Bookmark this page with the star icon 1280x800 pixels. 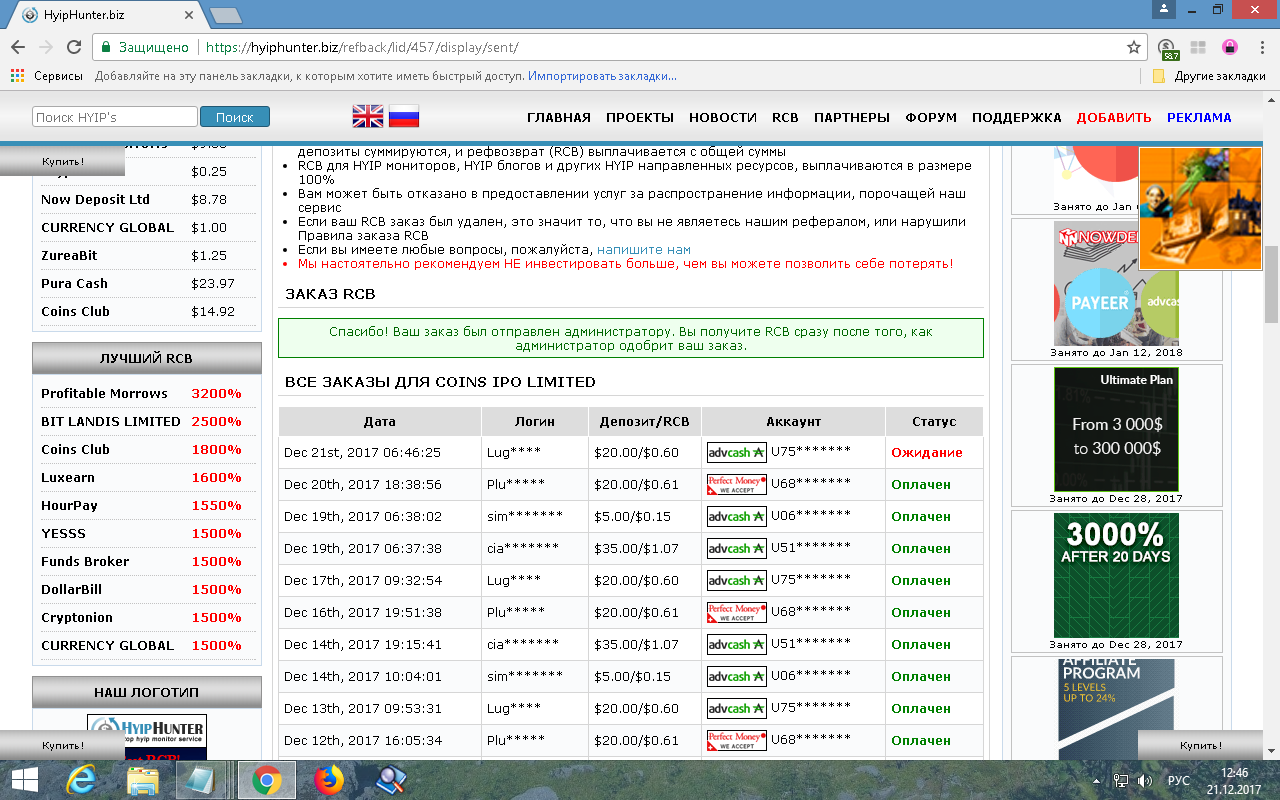pos(1133,47)
